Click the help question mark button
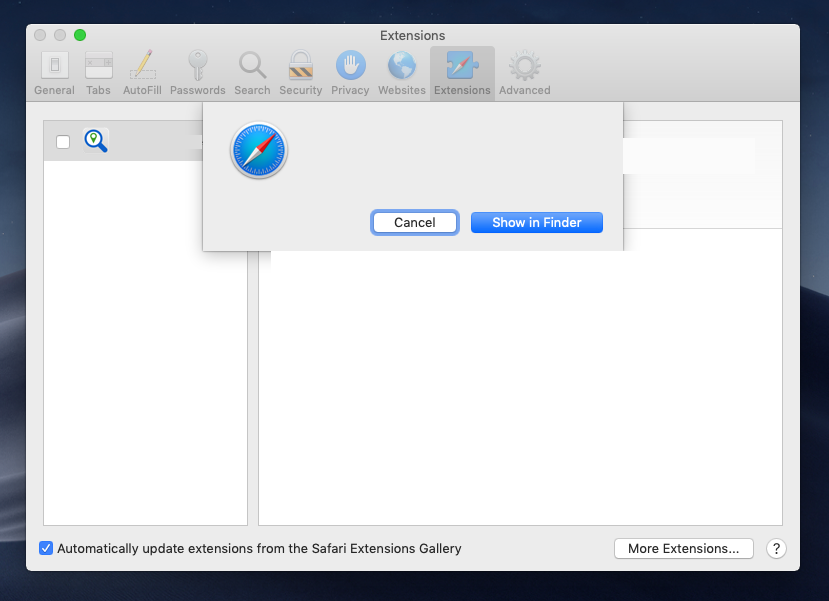This screenshot has width=829, height=601. pos(775,548)
